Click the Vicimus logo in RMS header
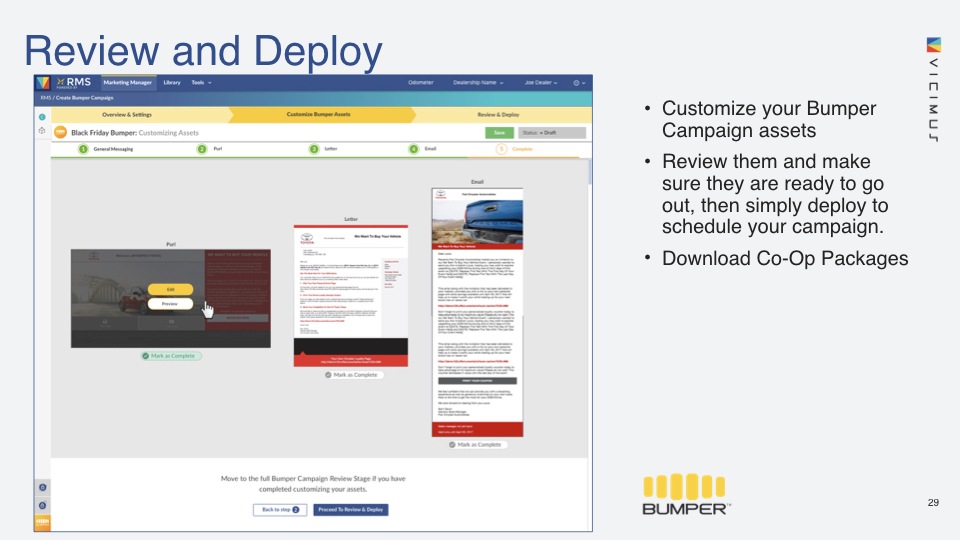Viewport: 960px width, 540px height. (x=42, y=83)
